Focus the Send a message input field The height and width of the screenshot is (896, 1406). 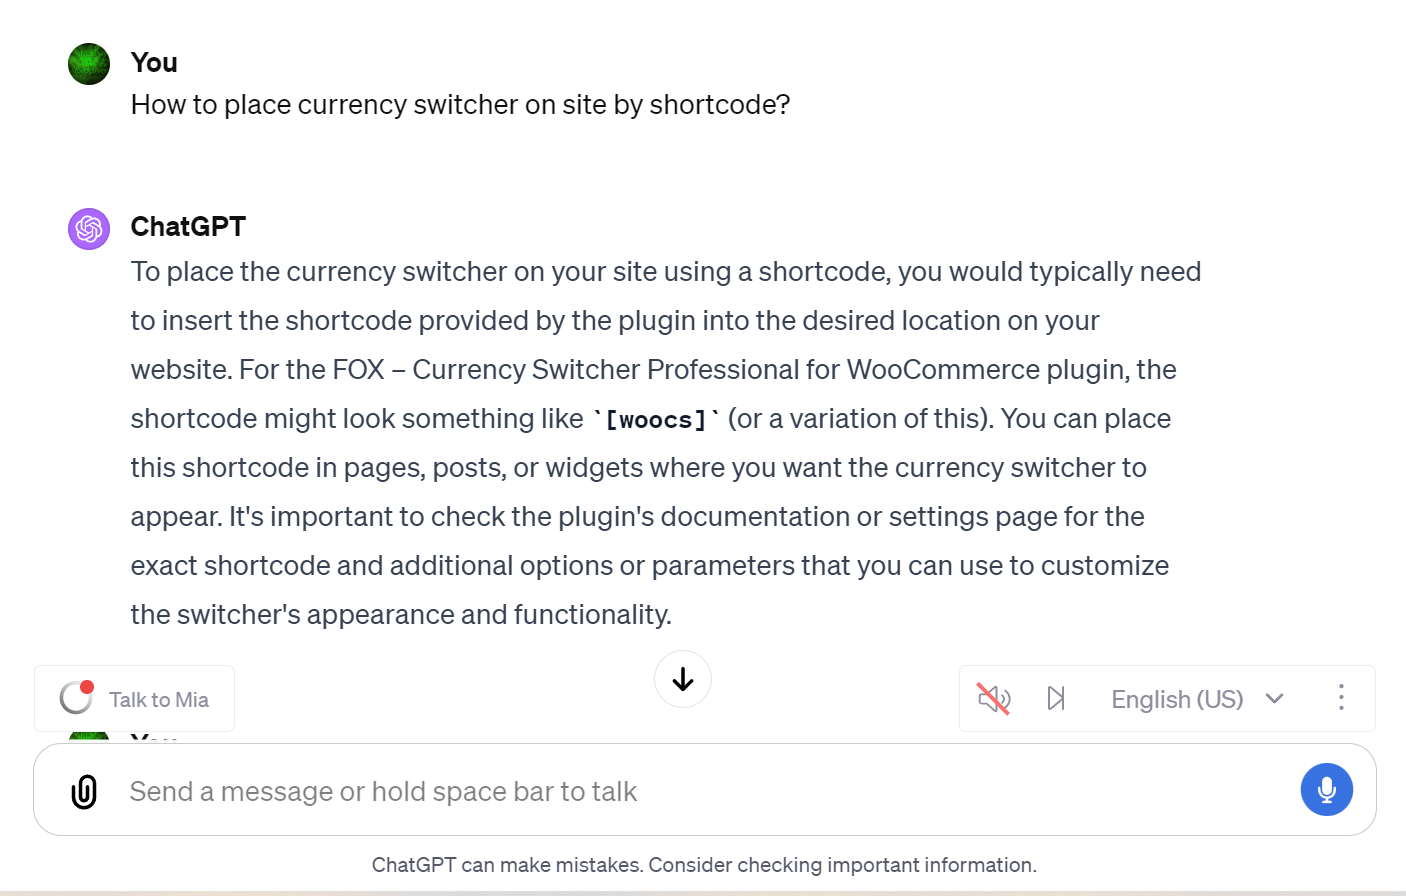click(700, 792)
